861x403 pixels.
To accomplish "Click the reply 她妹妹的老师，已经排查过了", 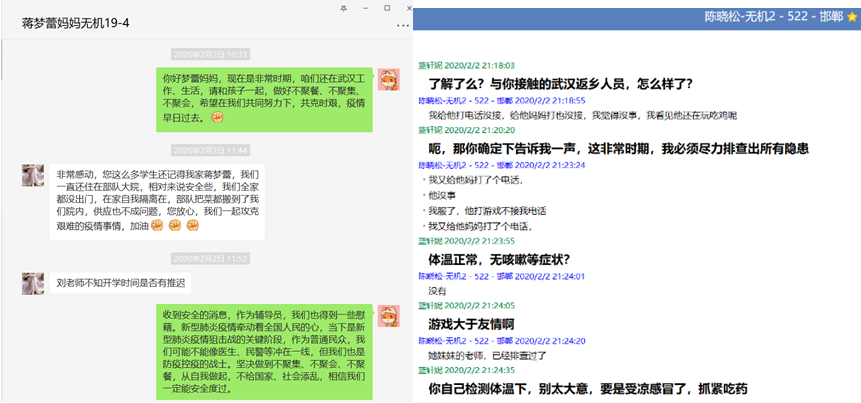I will click(x=492, y=353).
